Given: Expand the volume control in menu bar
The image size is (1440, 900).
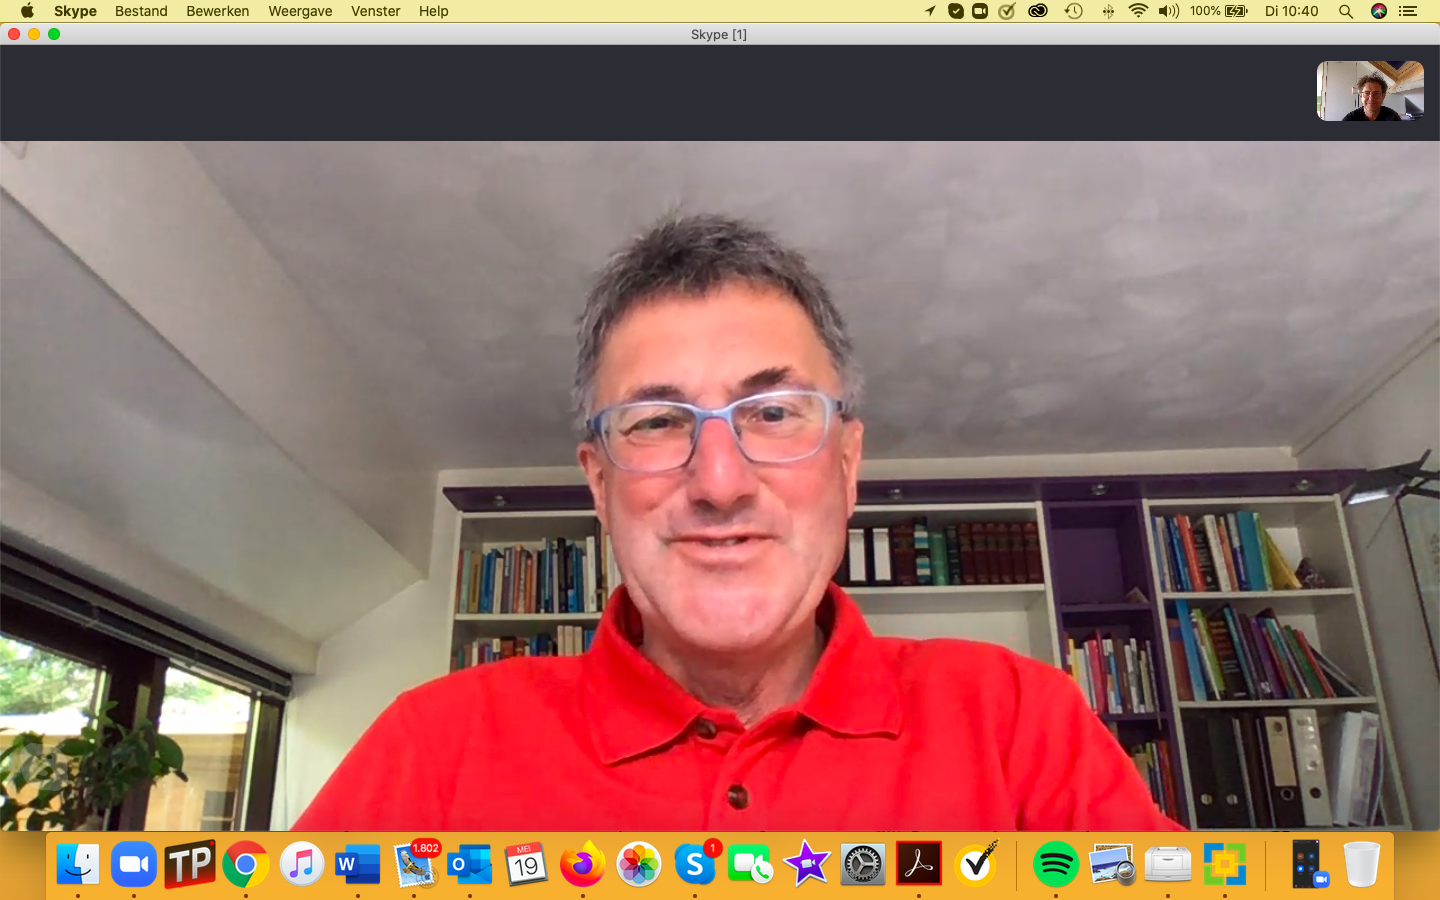Looking at the screenshot, I should point(1168,11).
